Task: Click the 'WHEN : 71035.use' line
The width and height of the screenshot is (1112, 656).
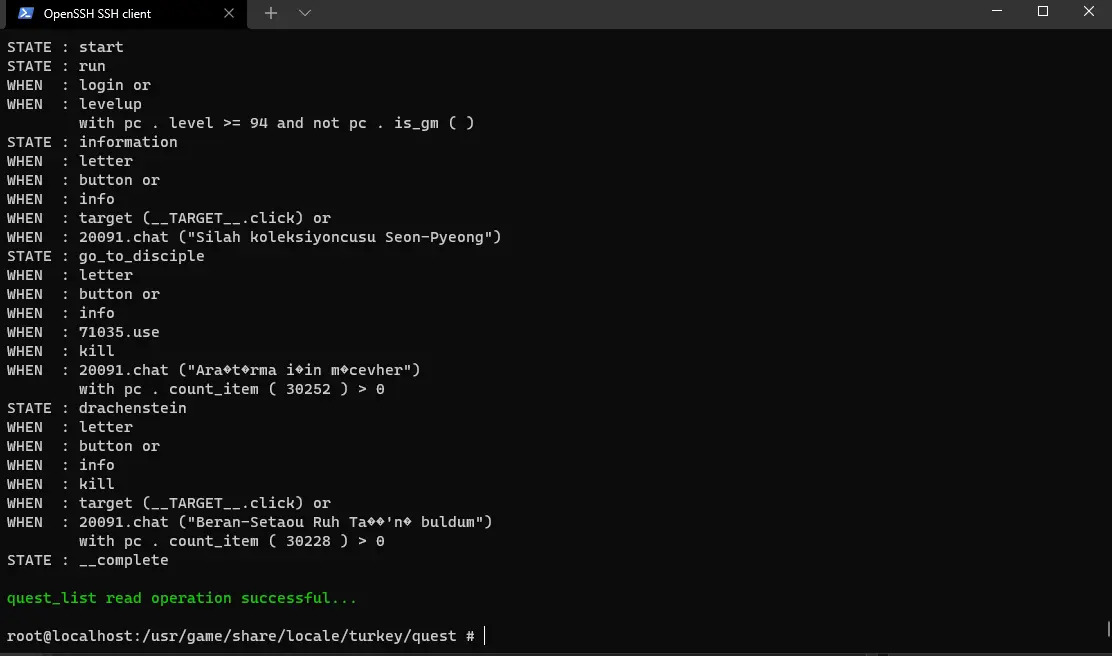Action: coord(83,332)
